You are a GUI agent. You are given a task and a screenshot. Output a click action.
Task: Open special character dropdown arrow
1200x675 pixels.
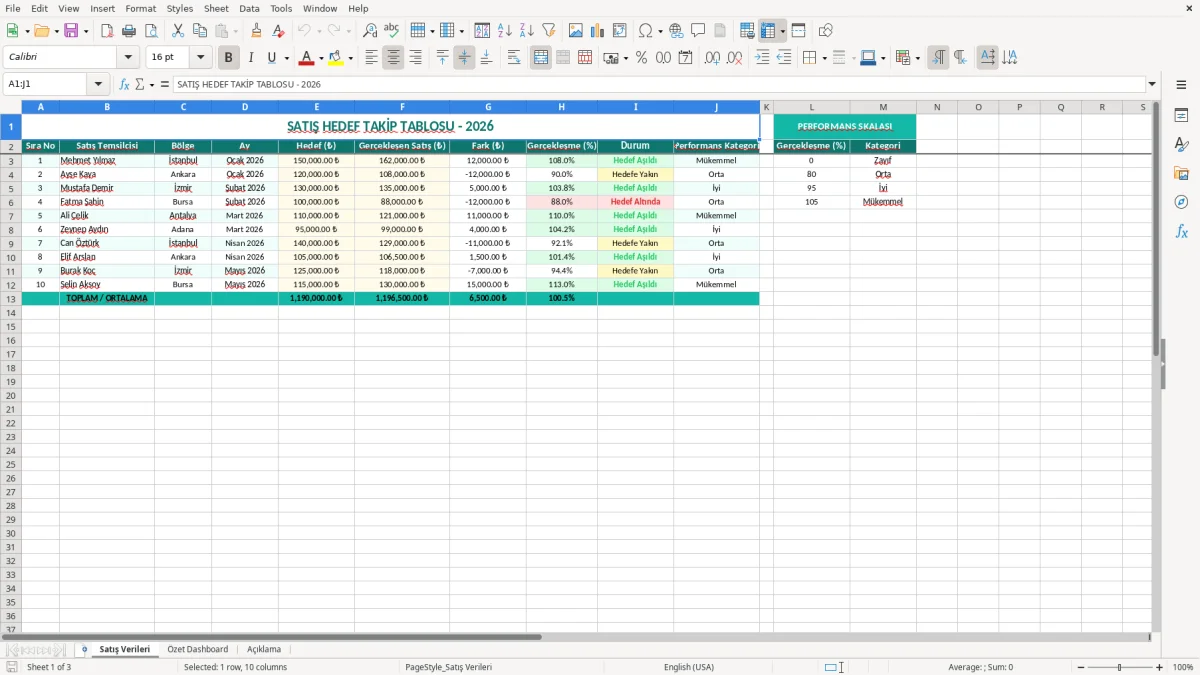661,31
